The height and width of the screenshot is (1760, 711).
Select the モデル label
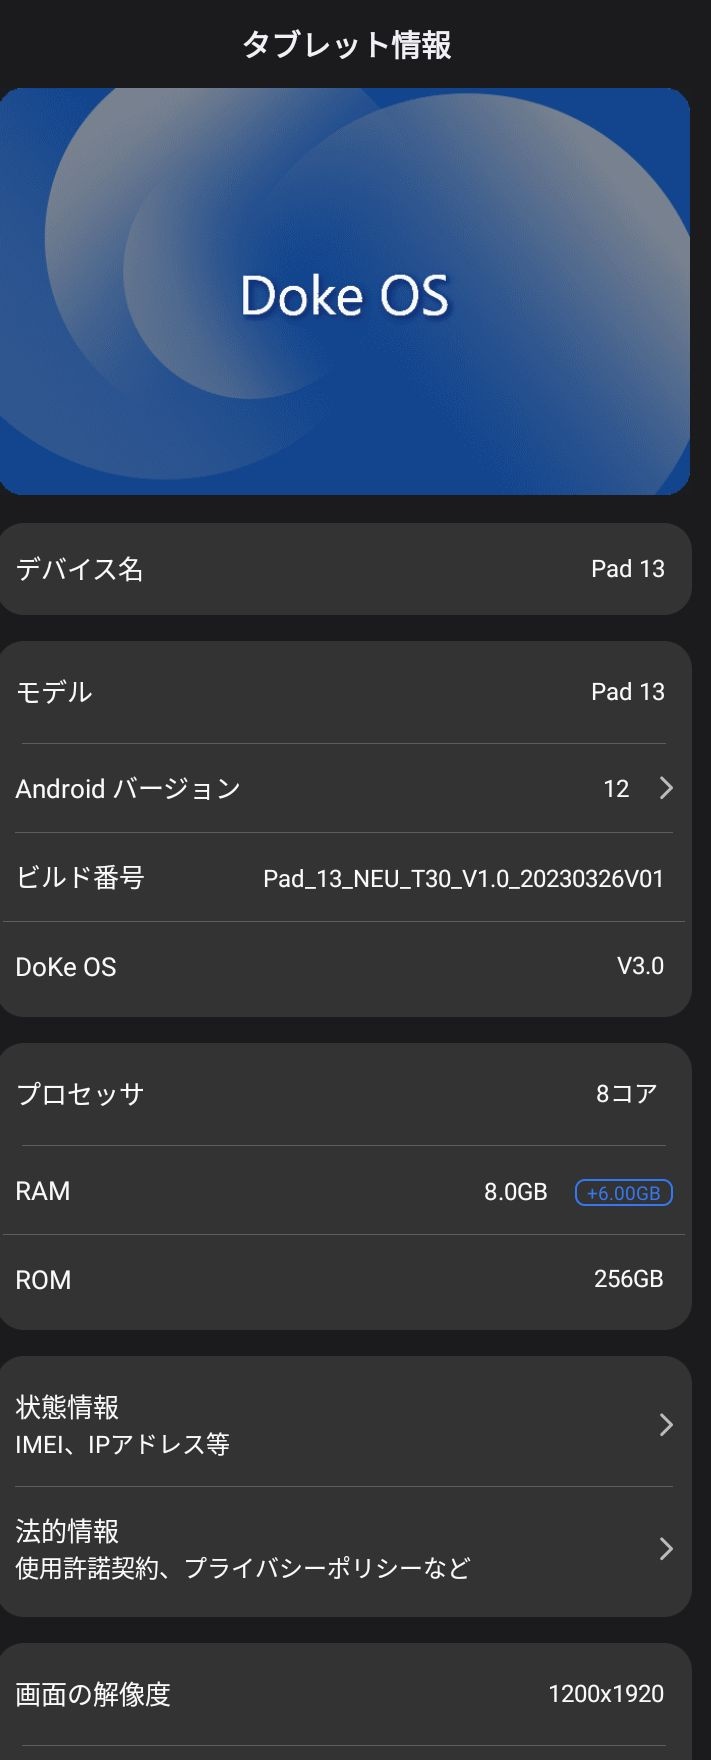[x=54, y=692]
